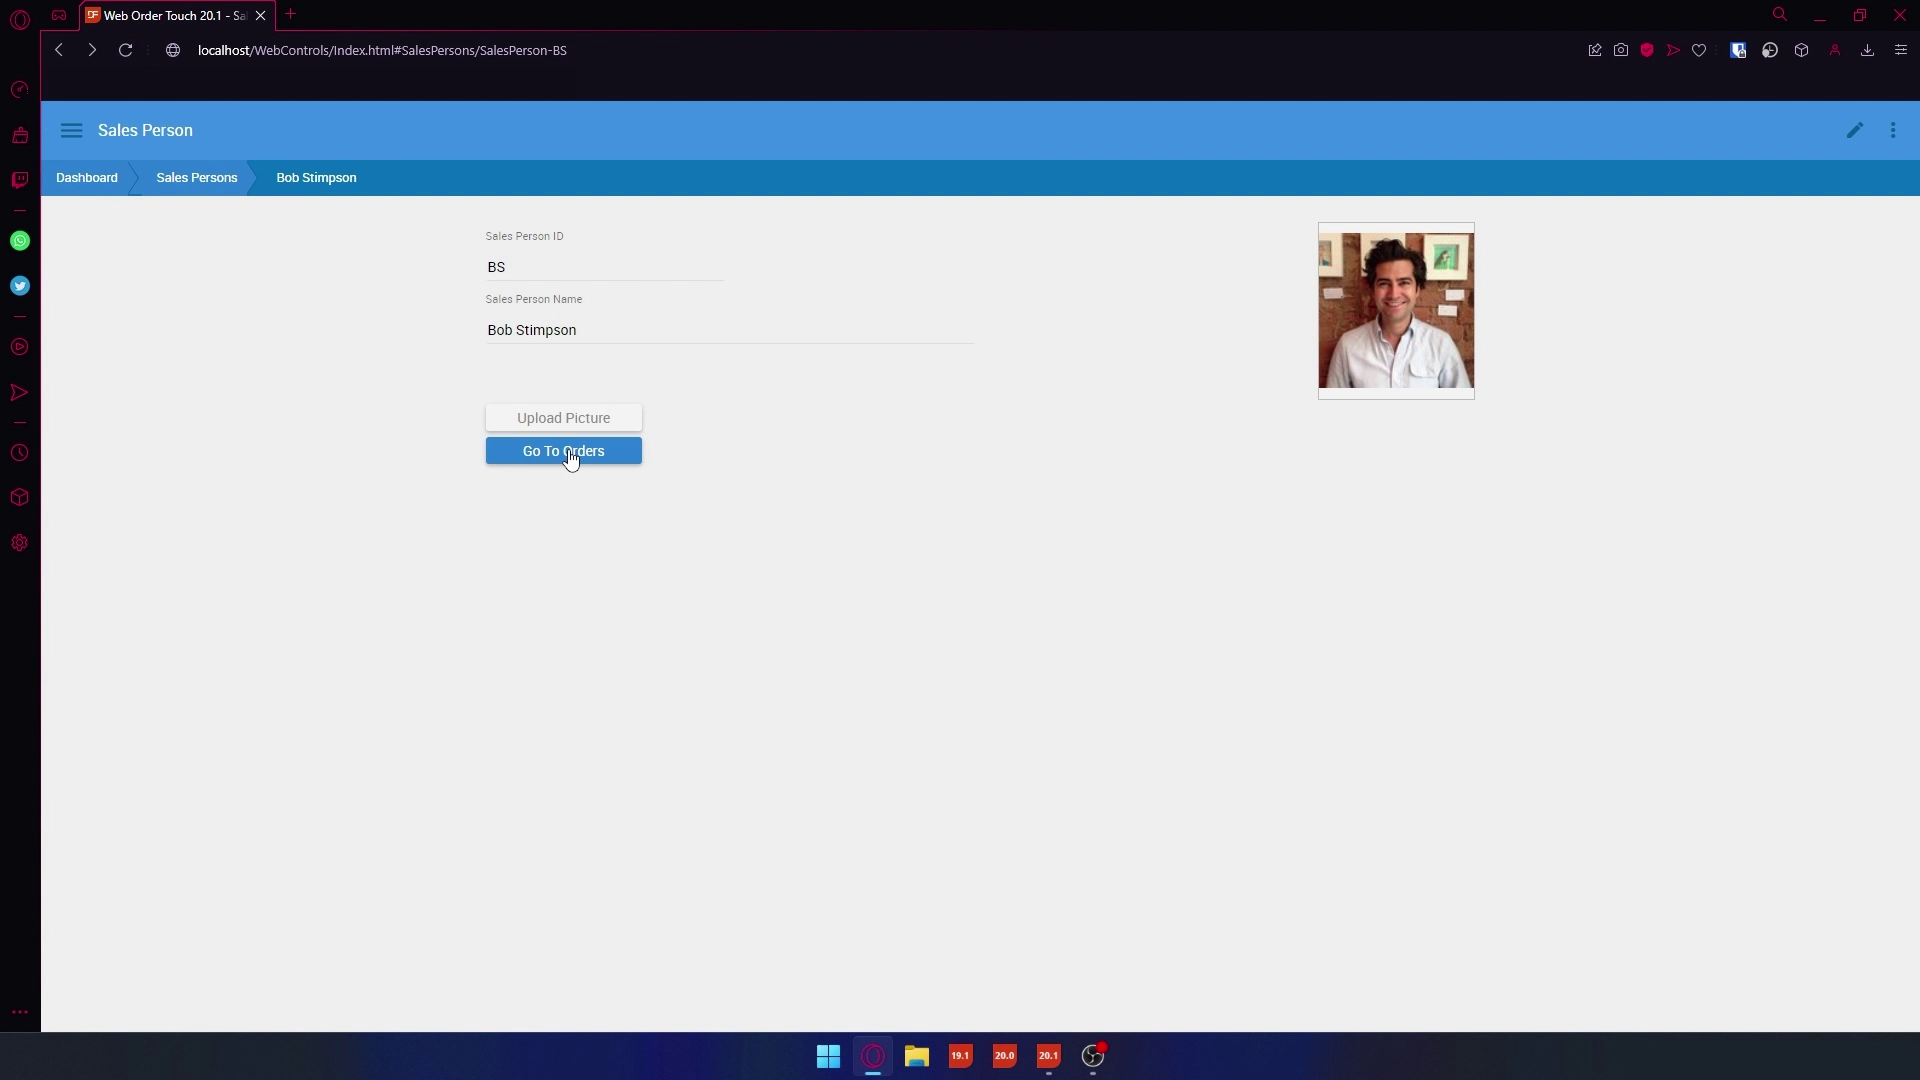This screenshot has height=1080, width=1920.
Task: Open WhatsApp in the sidebar
Action: pos(19,241)
